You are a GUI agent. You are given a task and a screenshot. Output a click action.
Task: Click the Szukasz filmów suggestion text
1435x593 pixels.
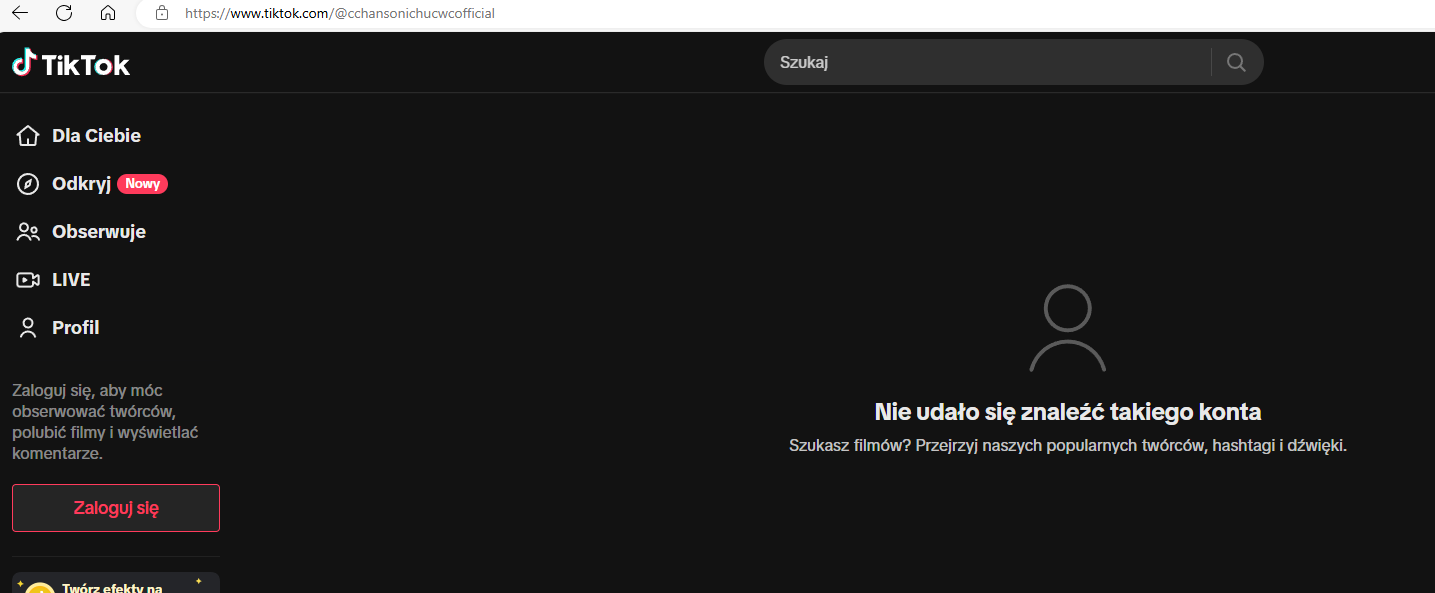click(1068, 446)
